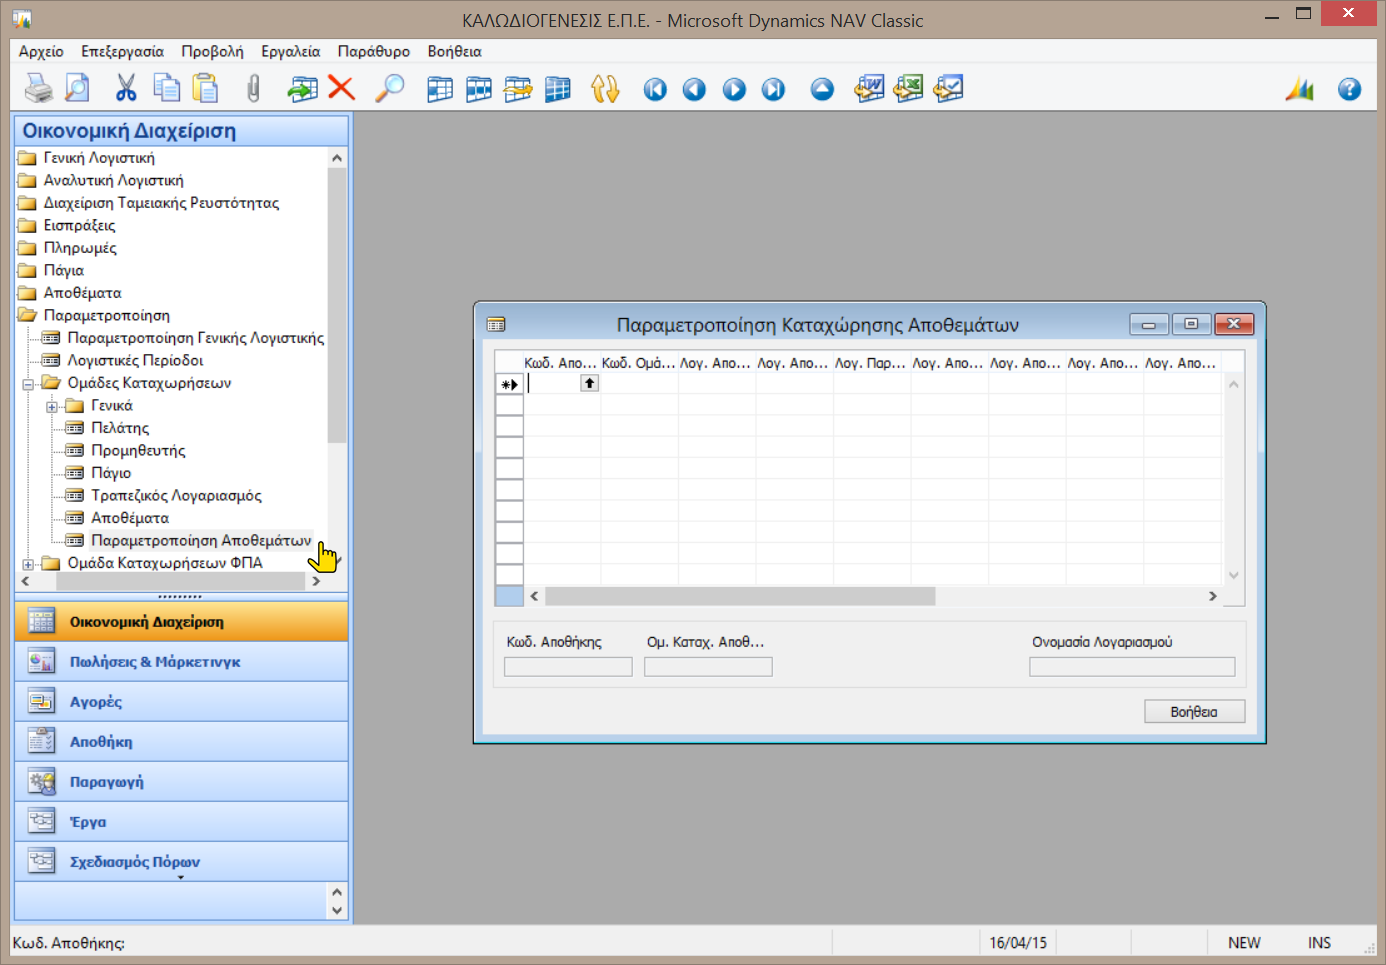The width and height of the screenshot is (1386, 965).
Task: Click the checkmark send-to toolbar icon
Action: pos(948,89)
